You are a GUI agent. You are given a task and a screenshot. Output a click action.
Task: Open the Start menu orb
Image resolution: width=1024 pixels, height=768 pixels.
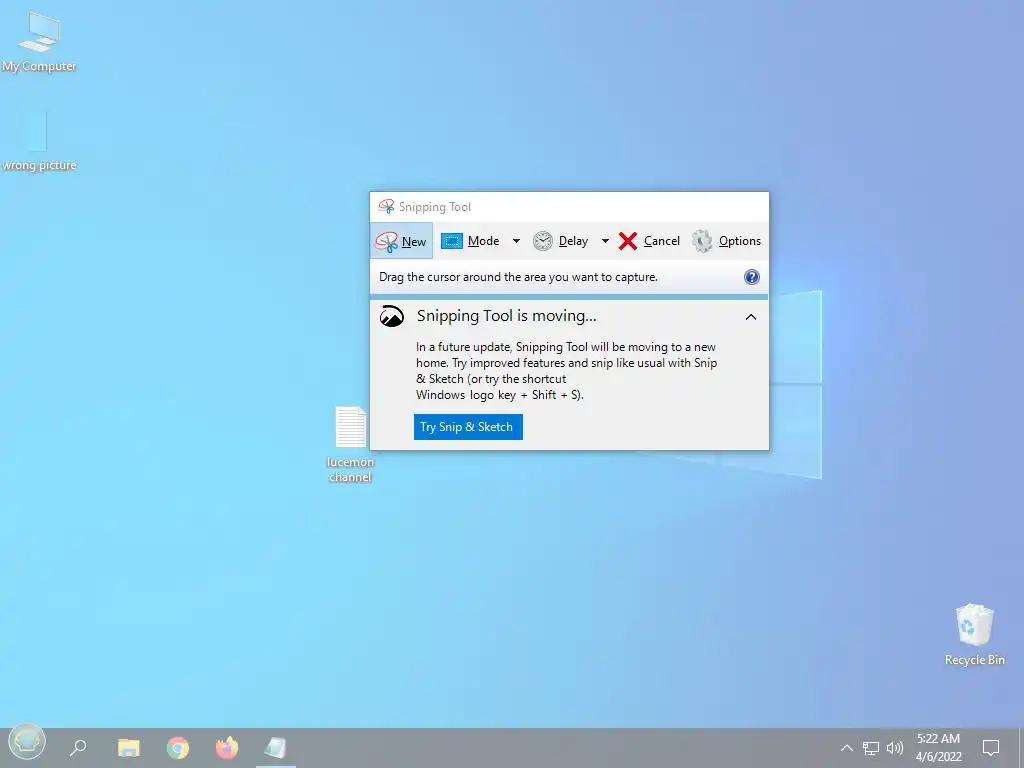point(27,743)
